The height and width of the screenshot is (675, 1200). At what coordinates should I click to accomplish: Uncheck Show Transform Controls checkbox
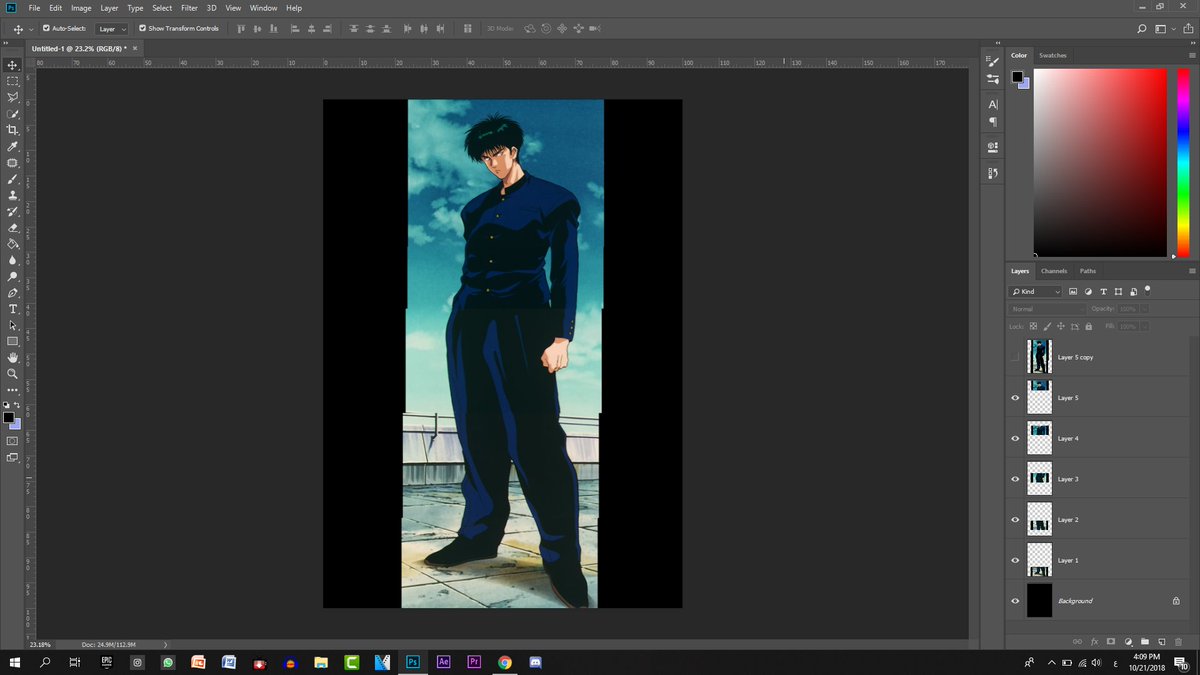pos(142,28)
